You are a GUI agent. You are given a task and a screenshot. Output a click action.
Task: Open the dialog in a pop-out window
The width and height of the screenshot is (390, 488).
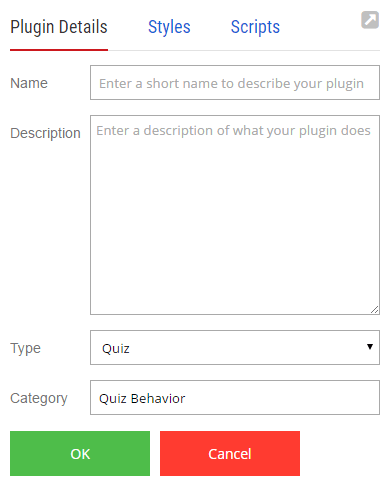pos(370,20)
